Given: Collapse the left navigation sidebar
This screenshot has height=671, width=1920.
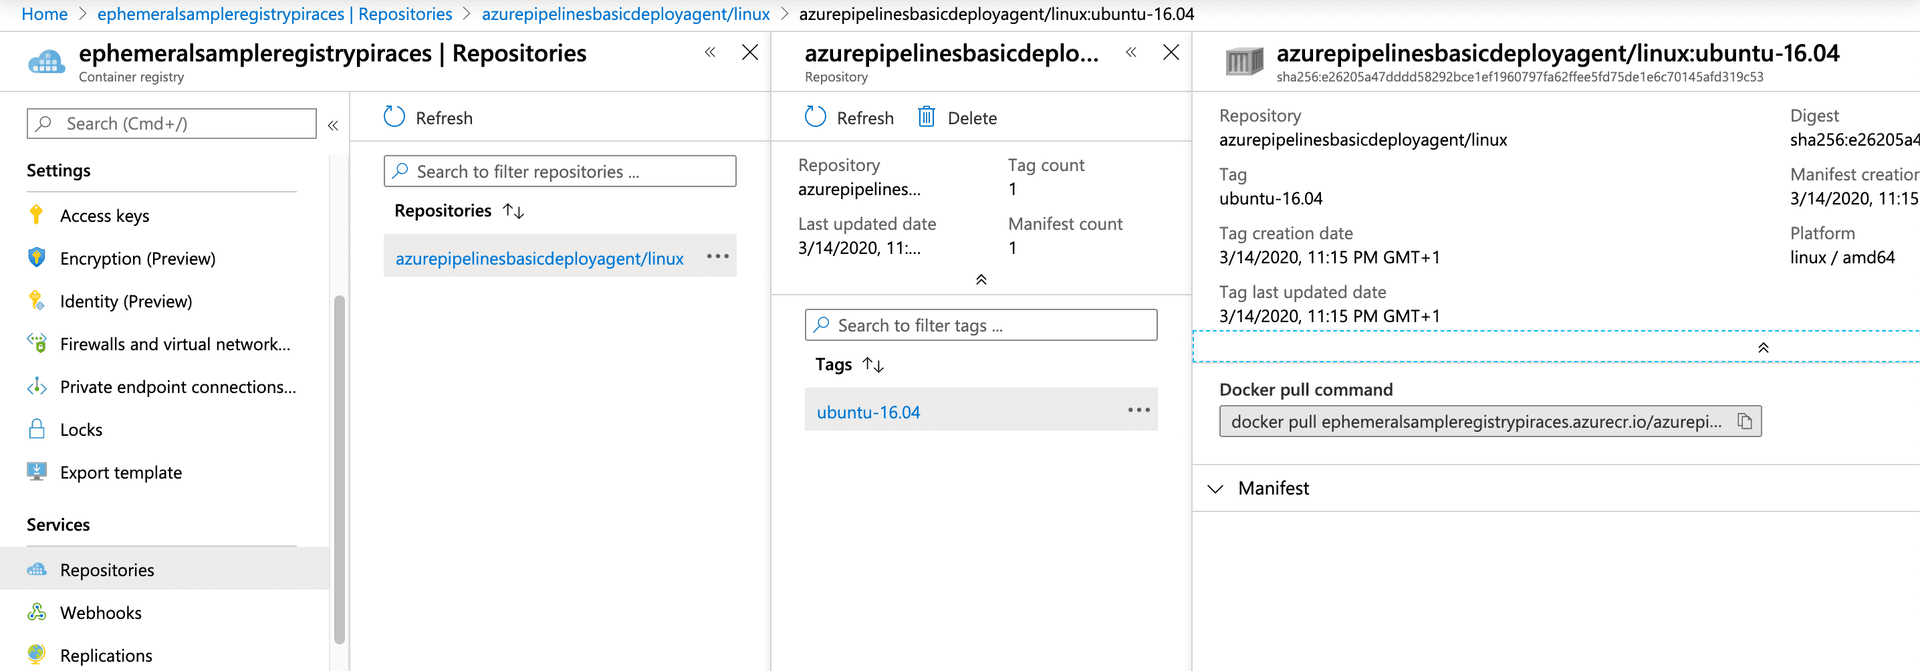Looking at the screenshot, I should coord(333,125).
